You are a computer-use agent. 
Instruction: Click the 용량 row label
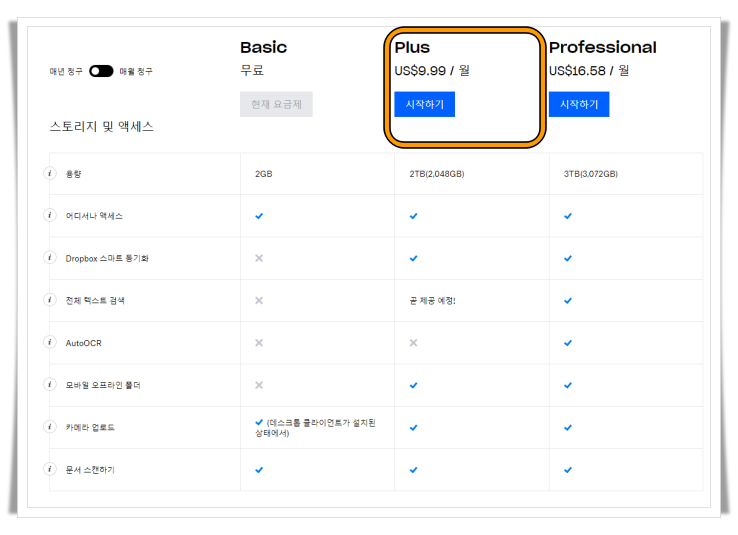coord(73,174)
